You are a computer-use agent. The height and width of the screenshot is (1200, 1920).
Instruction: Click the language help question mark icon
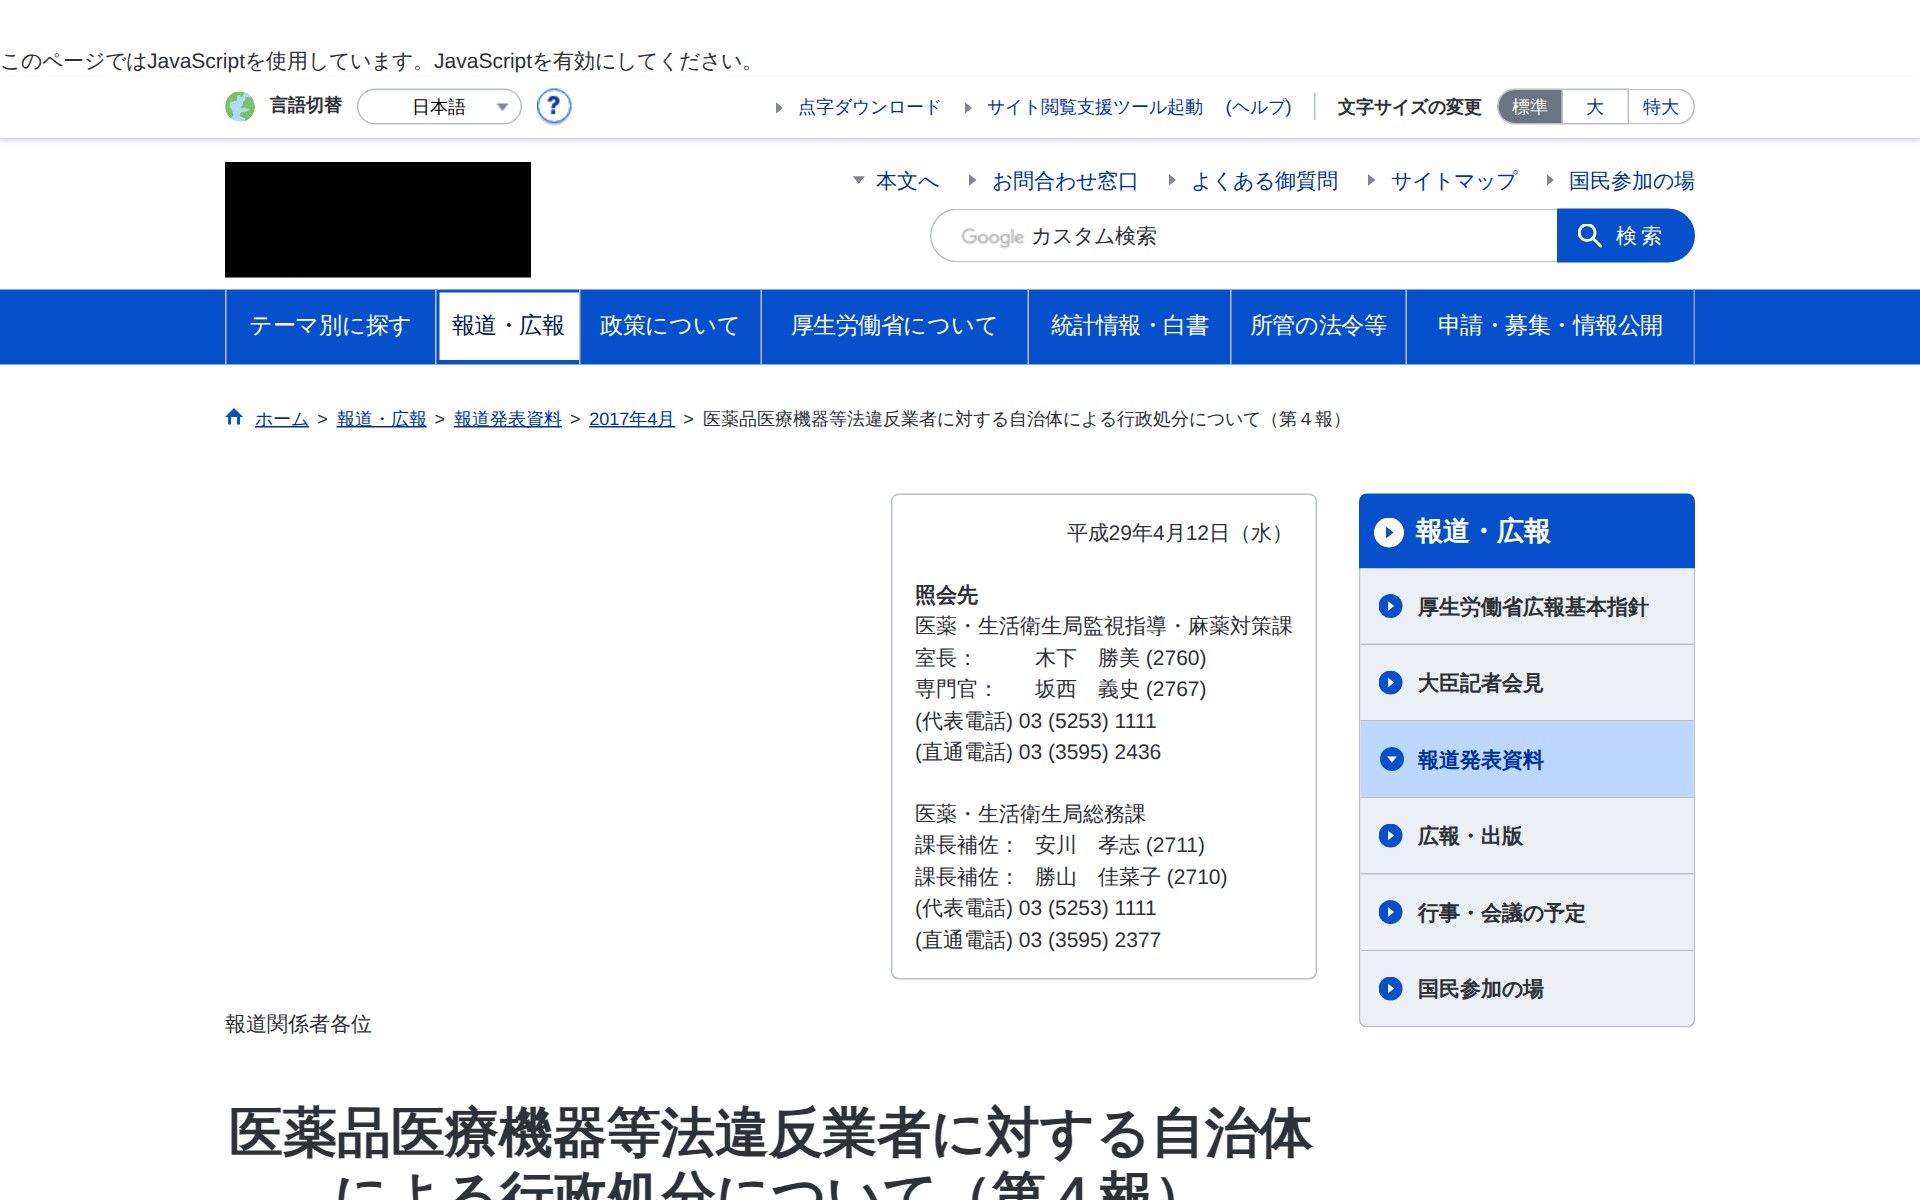pos(553,106)
